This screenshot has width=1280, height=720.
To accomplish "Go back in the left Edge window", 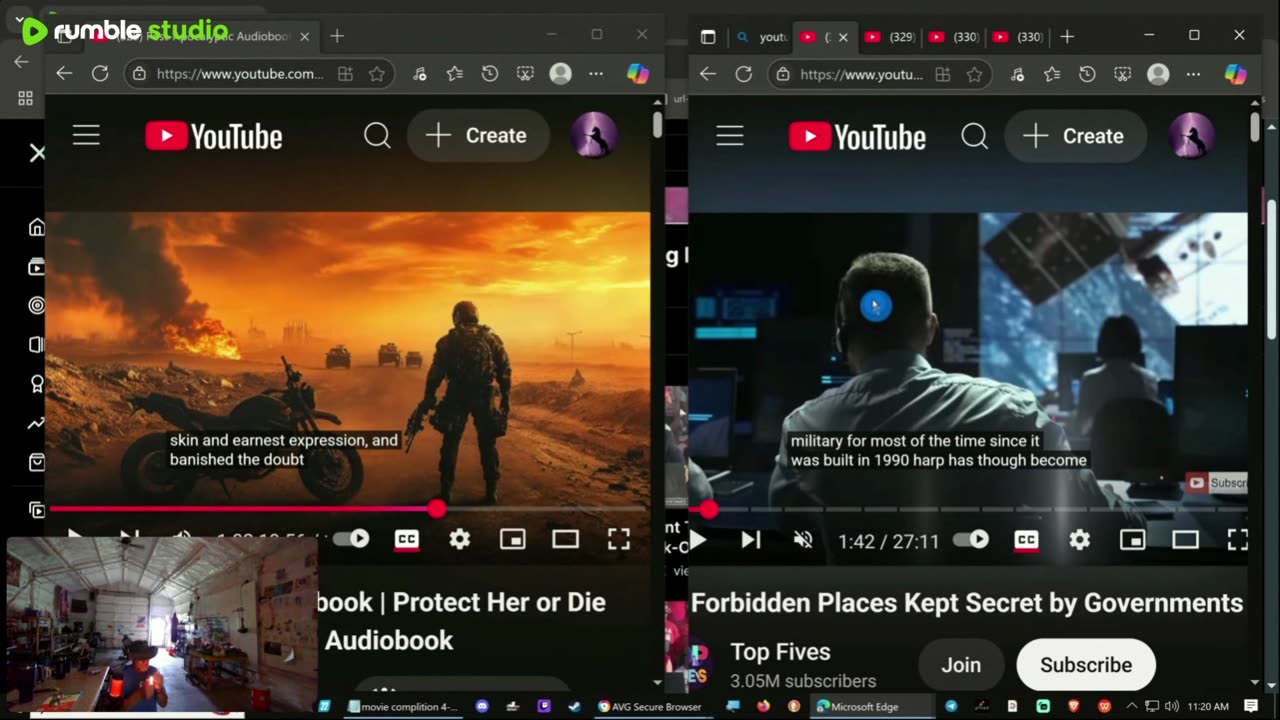I will coord(64,74).
